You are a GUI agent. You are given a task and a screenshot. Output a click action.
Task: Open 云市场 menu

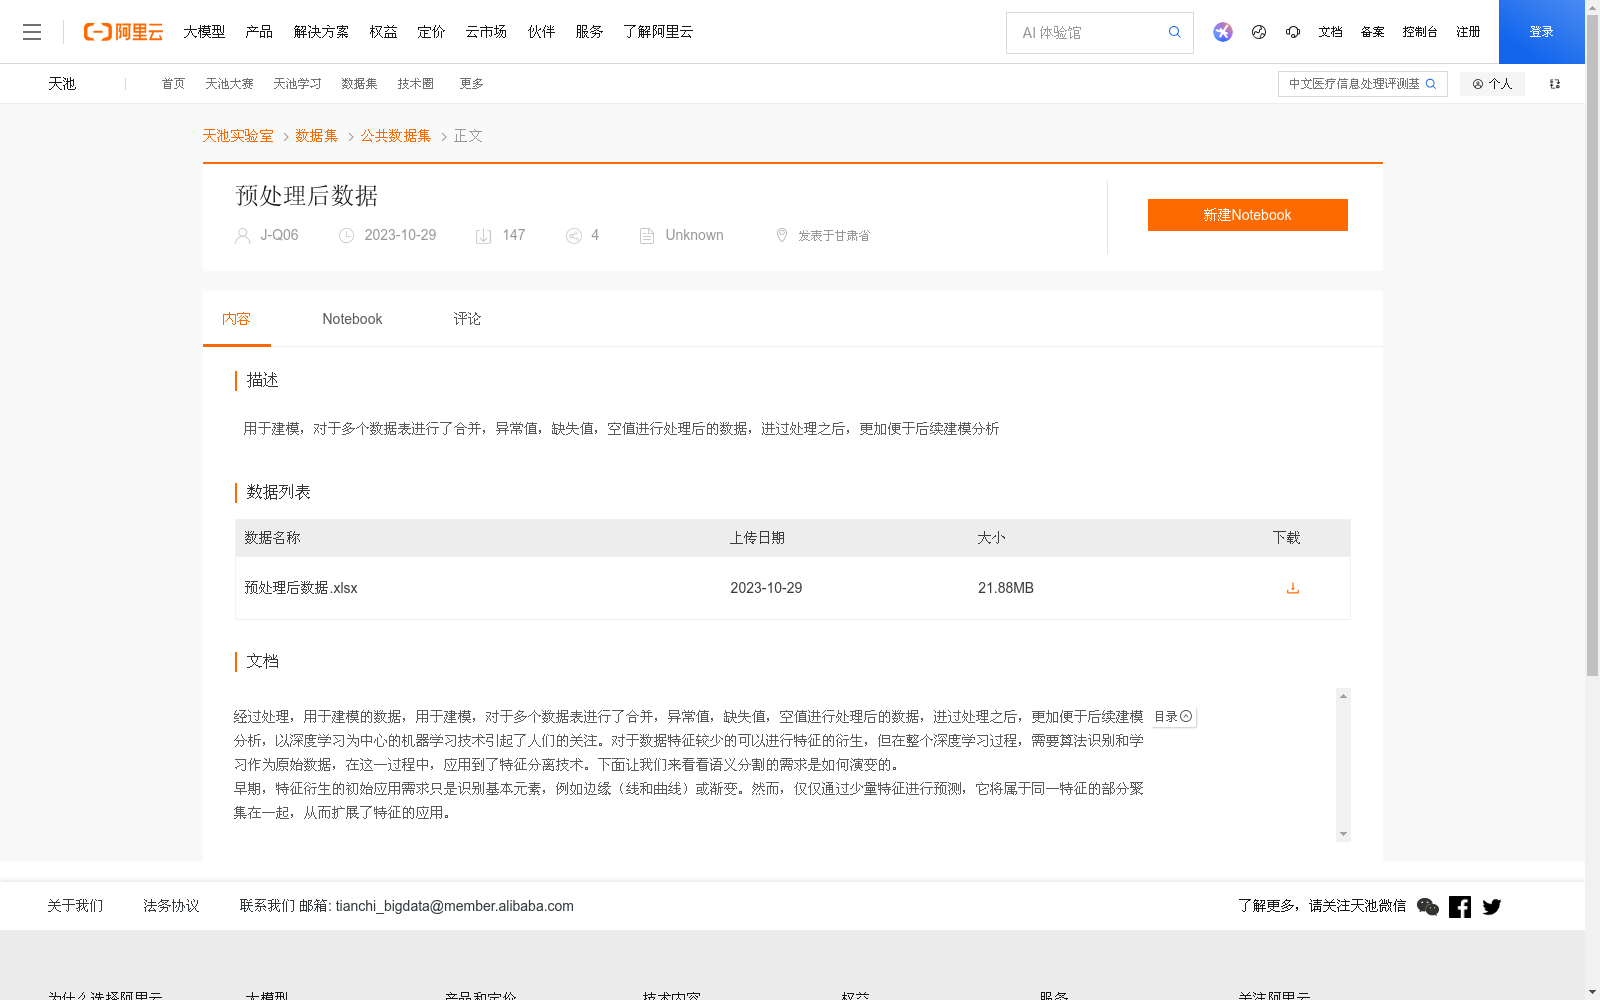(486, 32)
